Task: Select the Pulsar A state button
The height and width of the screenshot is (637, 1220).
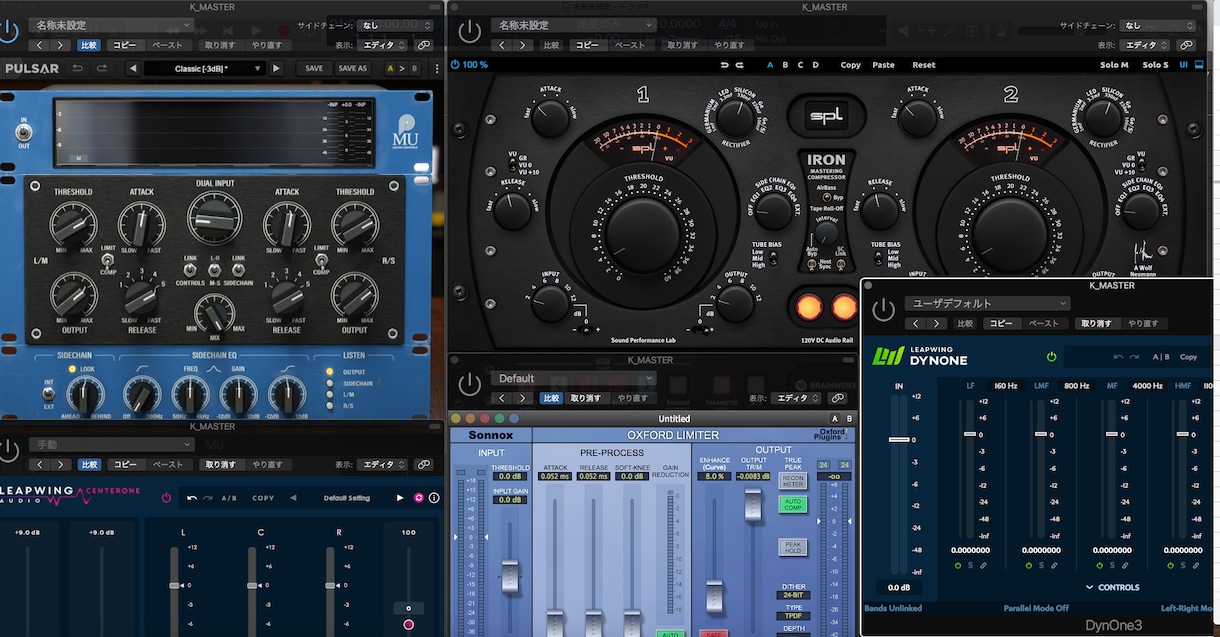Action: coord(390,68)
